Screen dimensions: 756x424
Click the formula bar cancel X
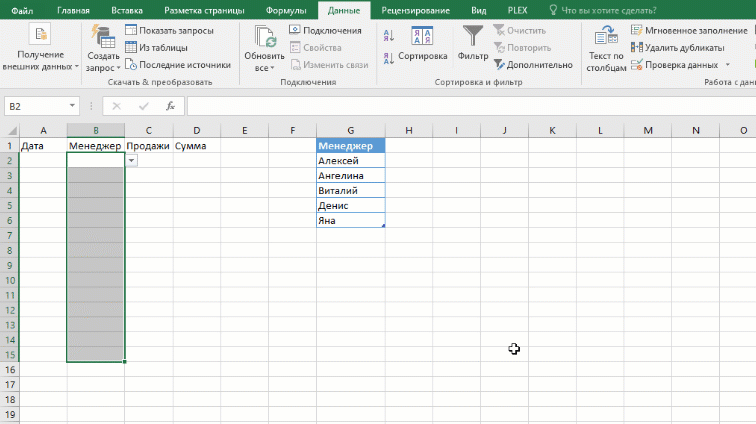pyautogui.click(x=116, y=106)
